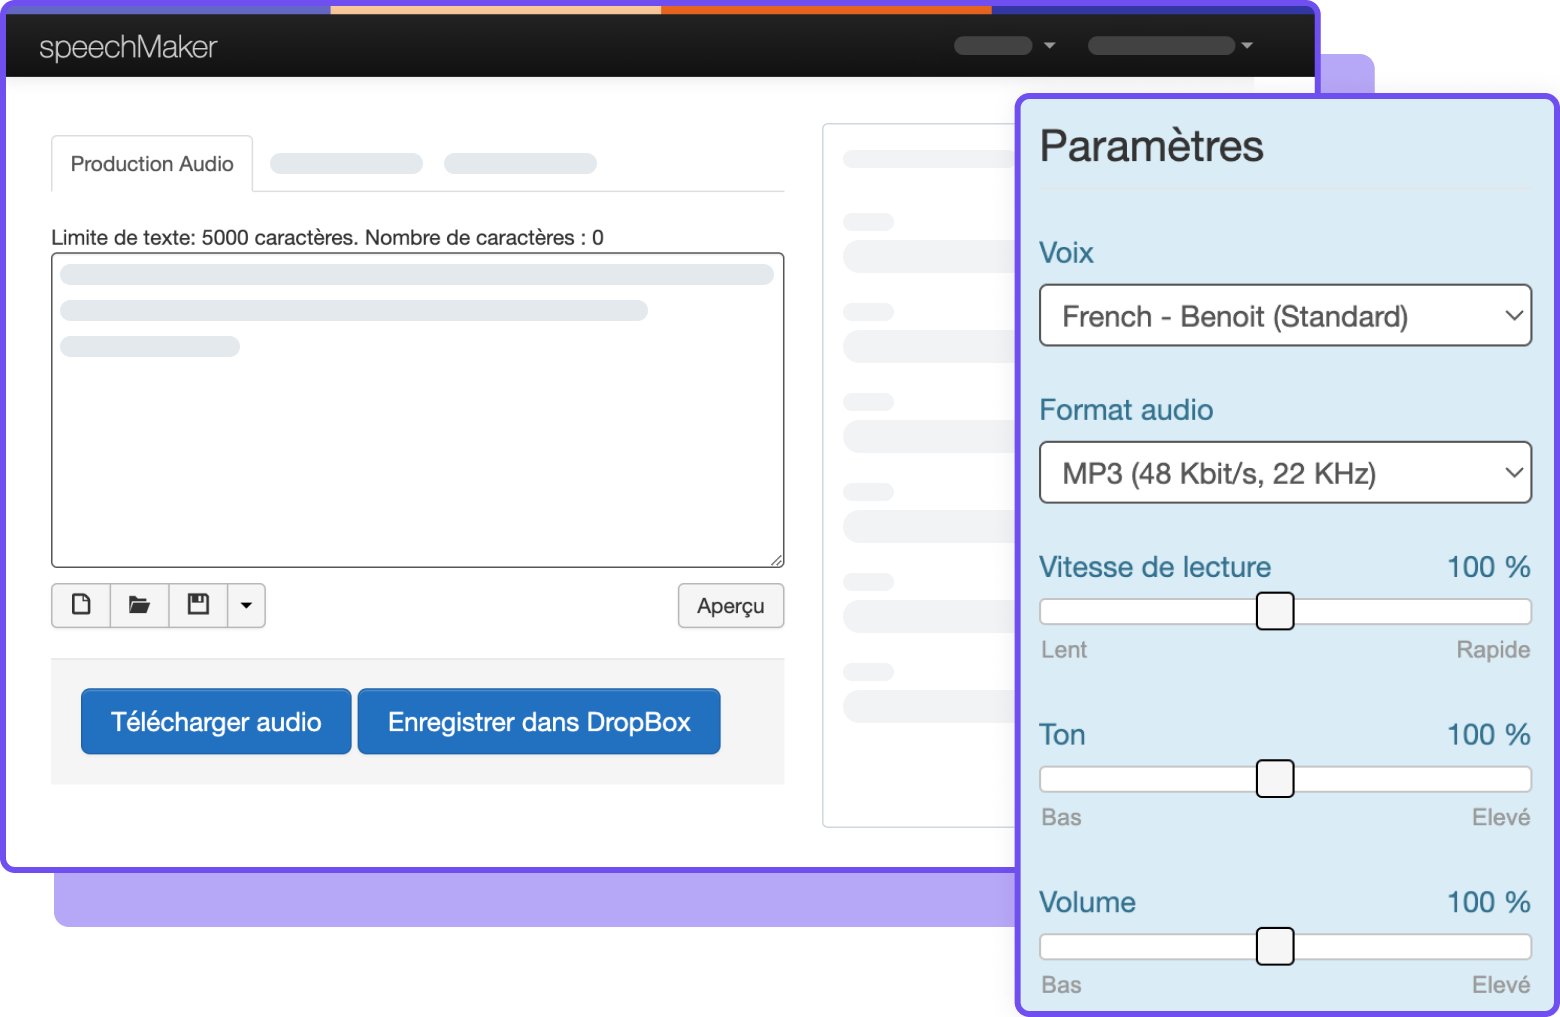Create a new document with the page icon
The height and width of the screenshot is (1017, 1560).
81,605
